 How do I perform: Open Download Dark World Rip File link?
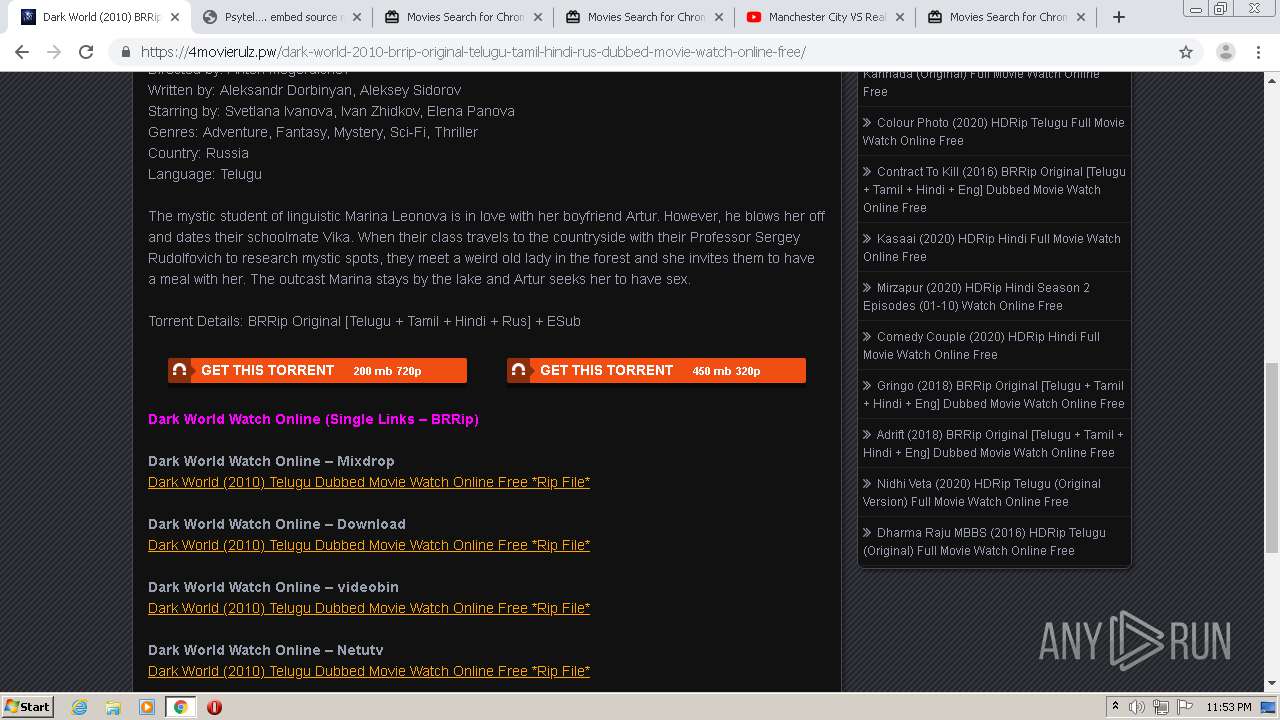tap(369, 545)
